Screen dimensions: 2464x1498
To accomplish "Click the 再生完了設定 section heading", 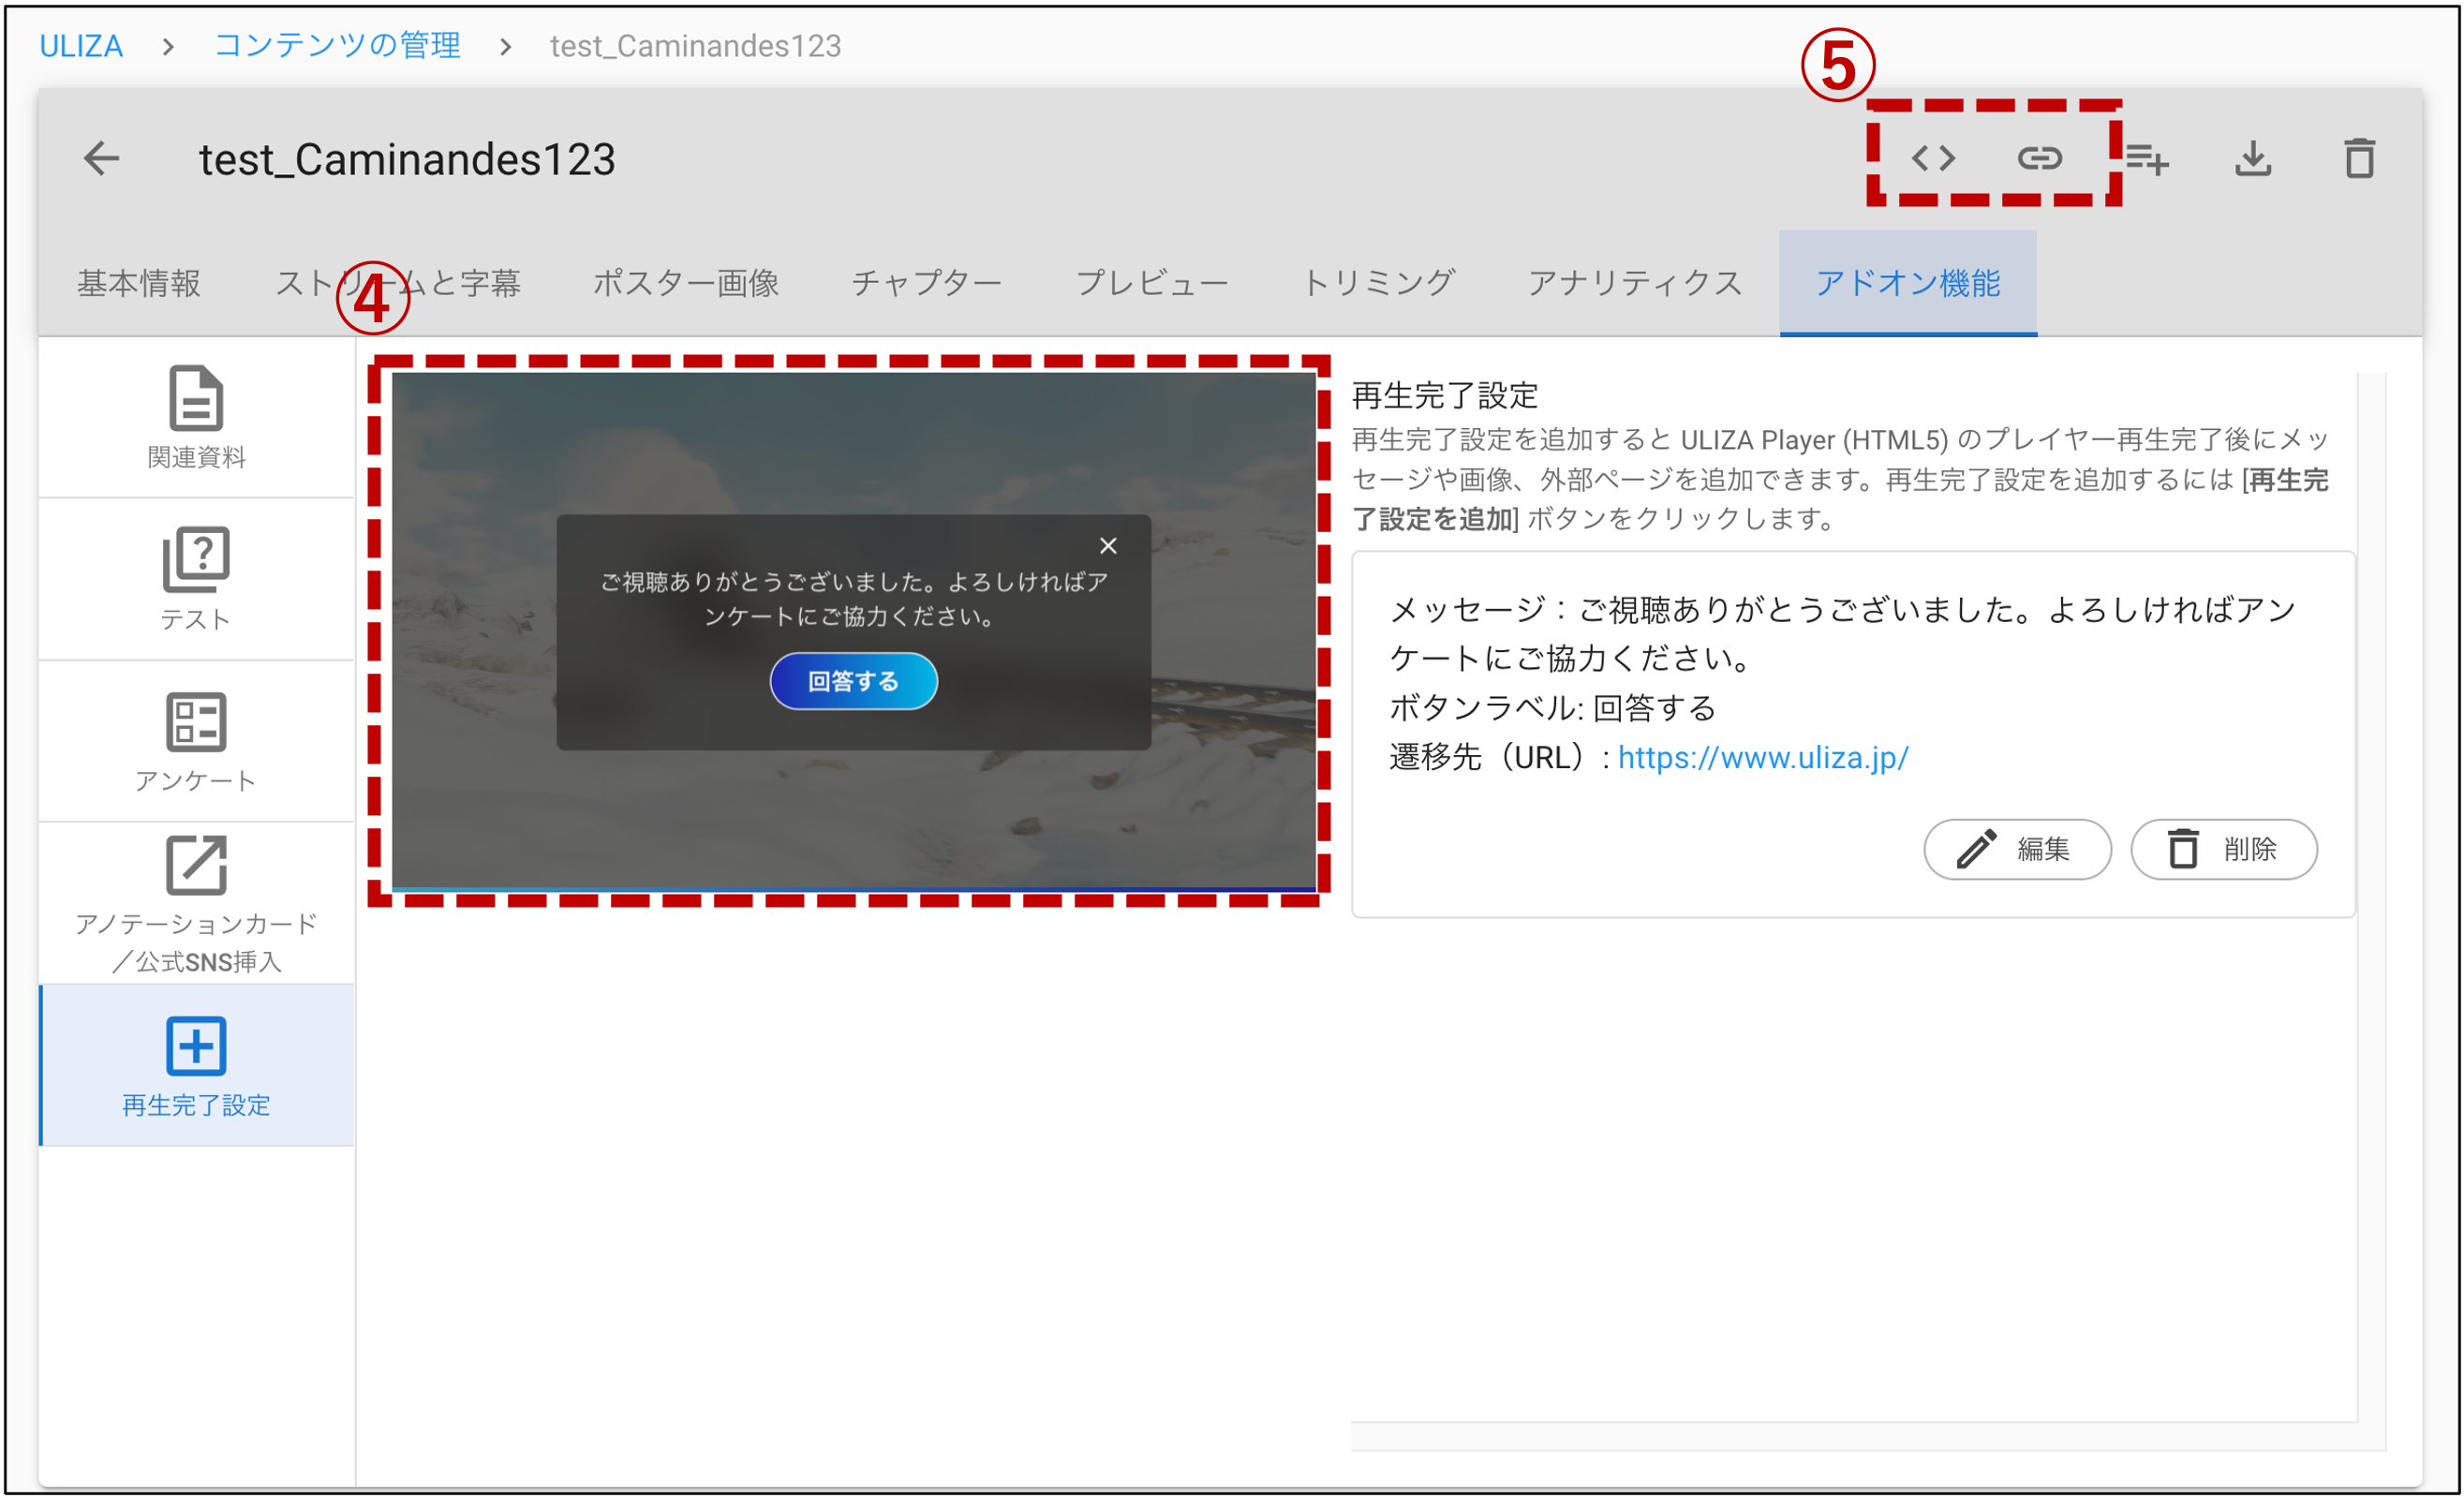I will [1444, 395].
